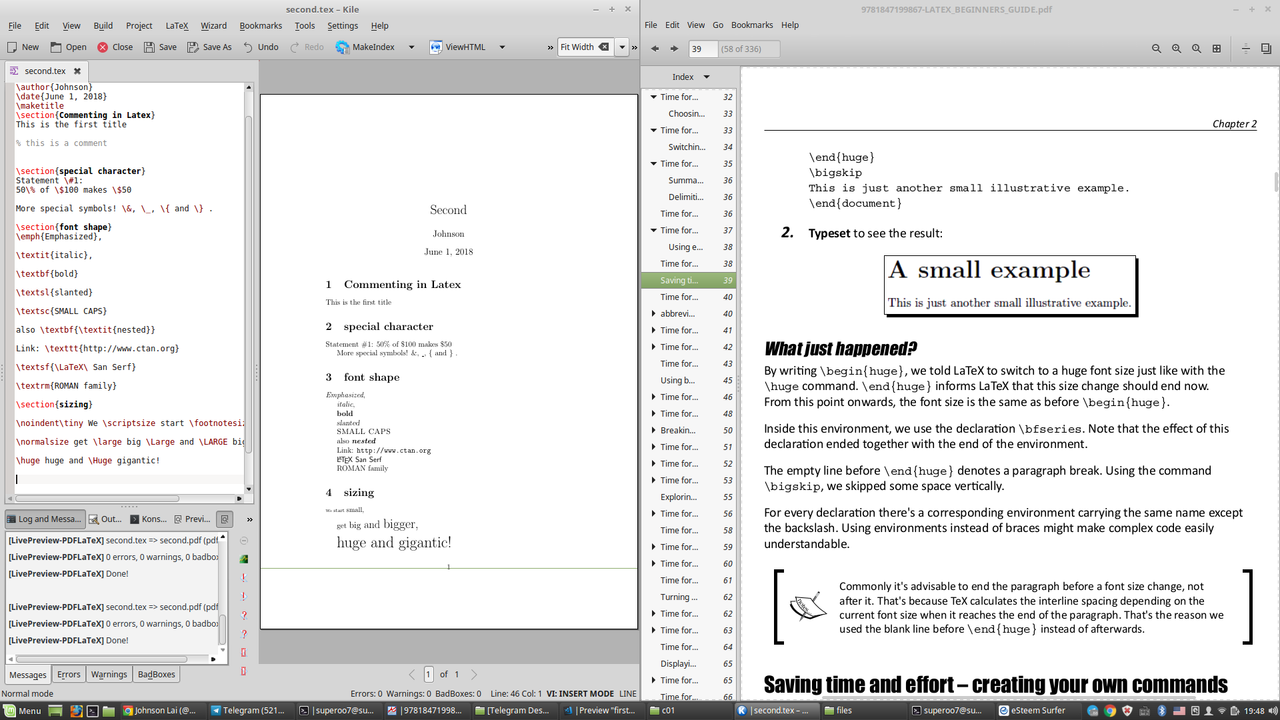Zoom out in the PDF viewer
Viewport: 1280px width, 720px height.
pyautogui.click(x=1156, y=48)
